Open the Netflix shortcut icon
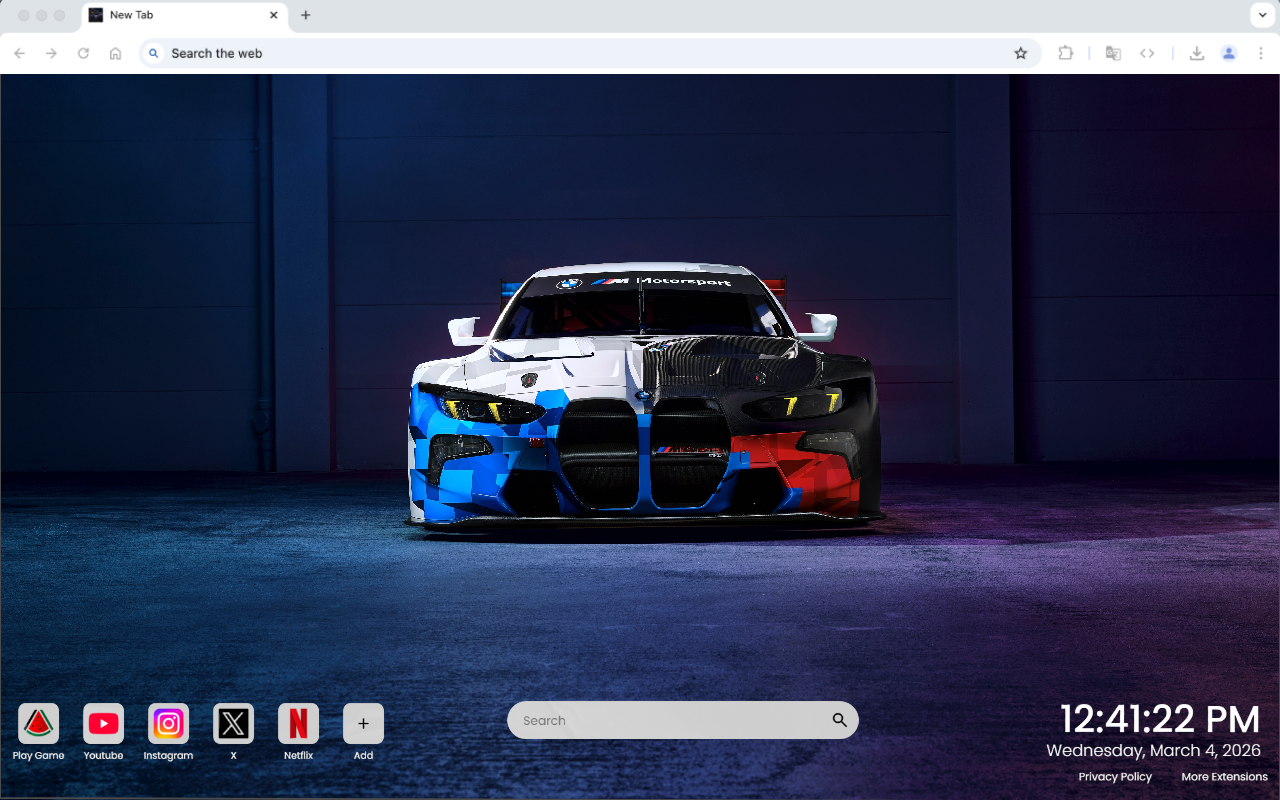 [x=298, y=724]
